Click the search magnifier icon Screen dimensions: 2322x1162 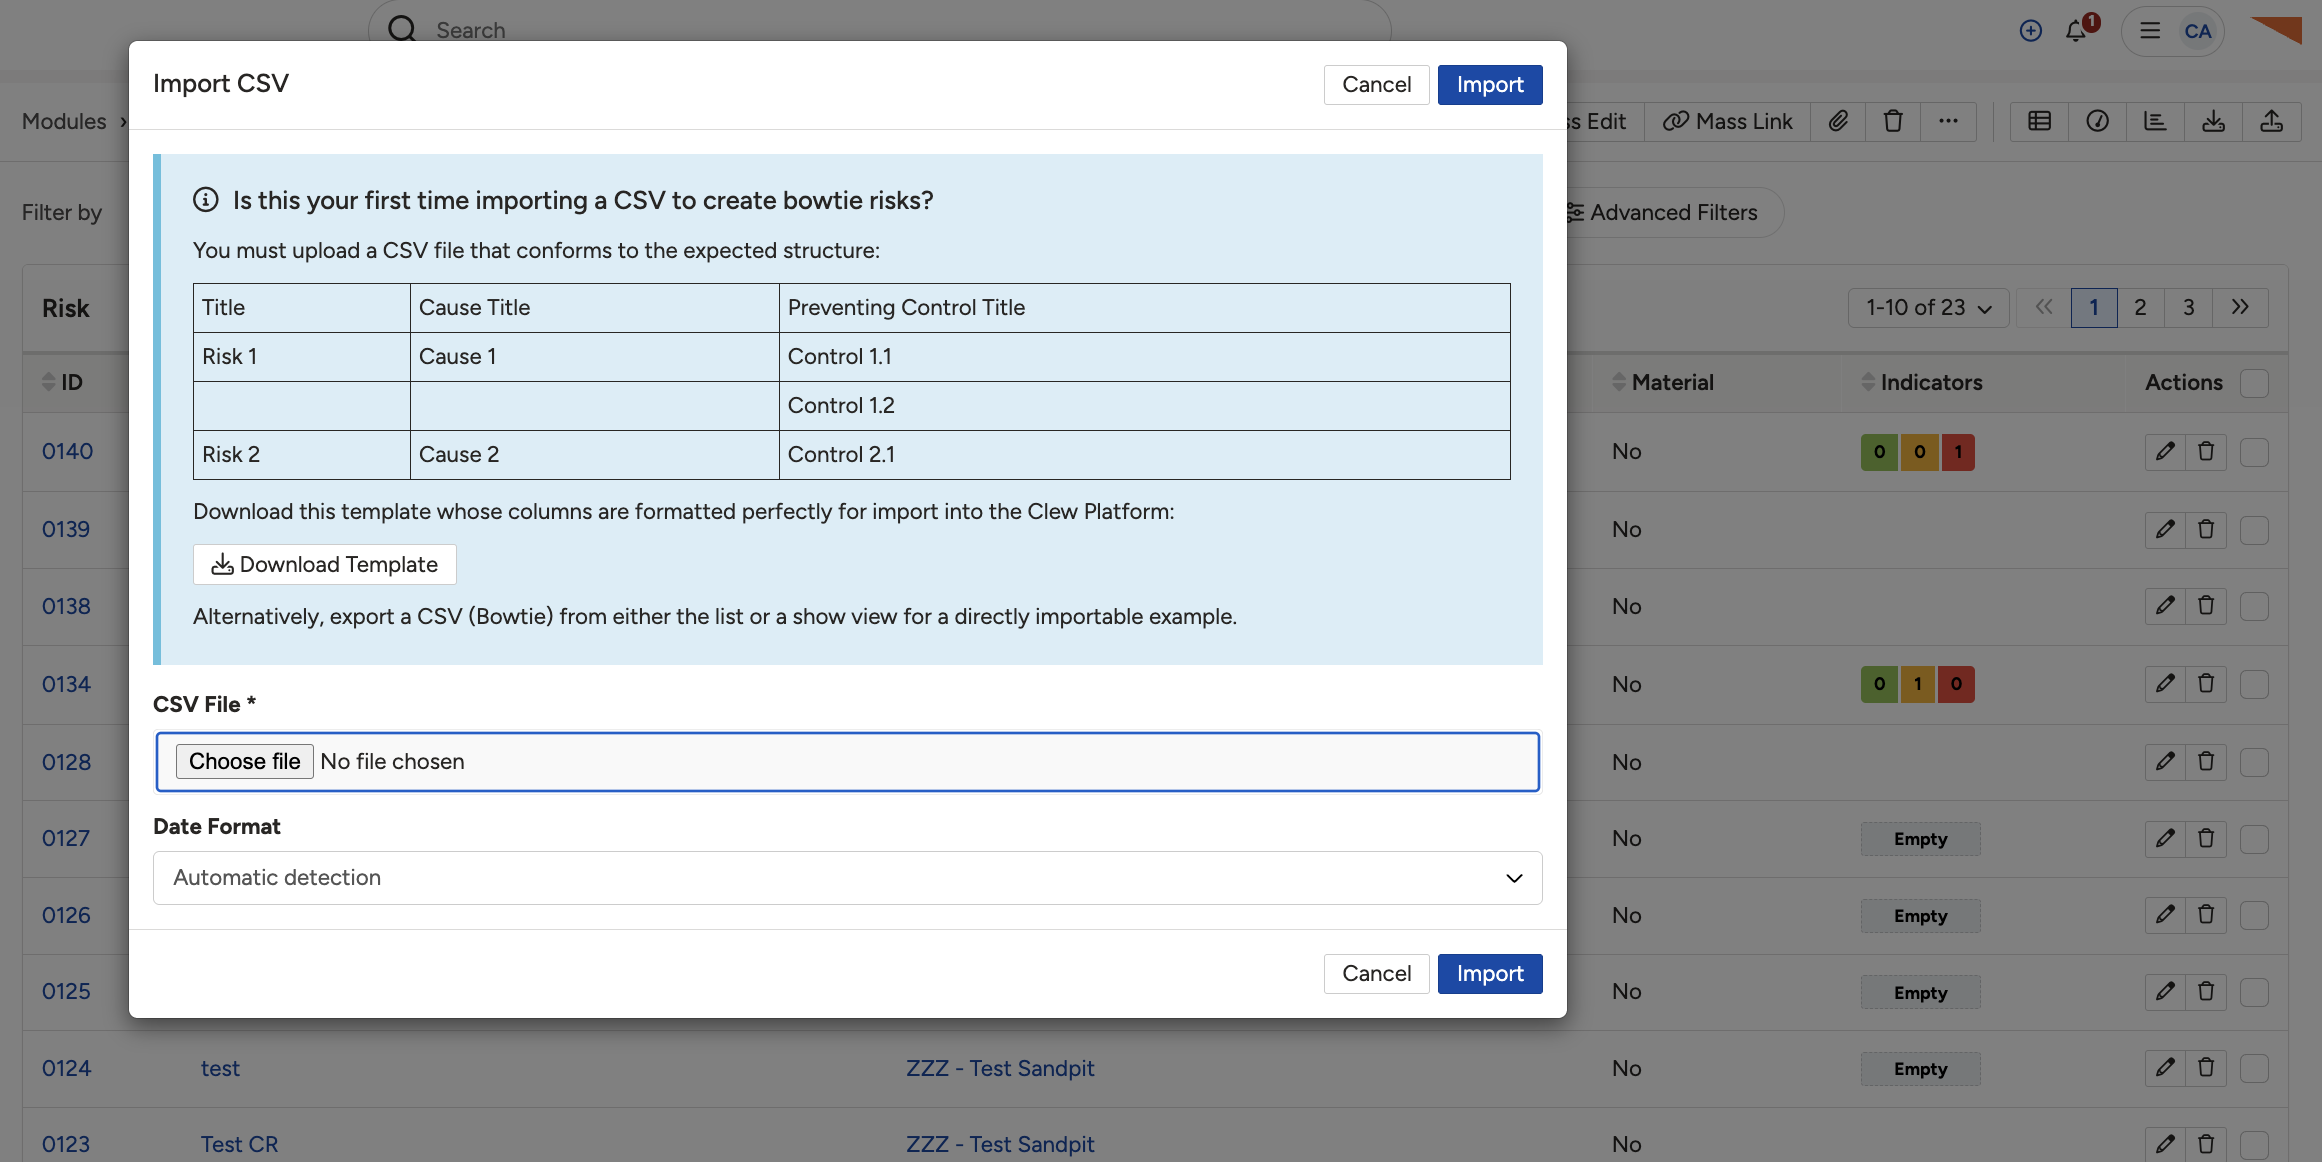[402, 29]
